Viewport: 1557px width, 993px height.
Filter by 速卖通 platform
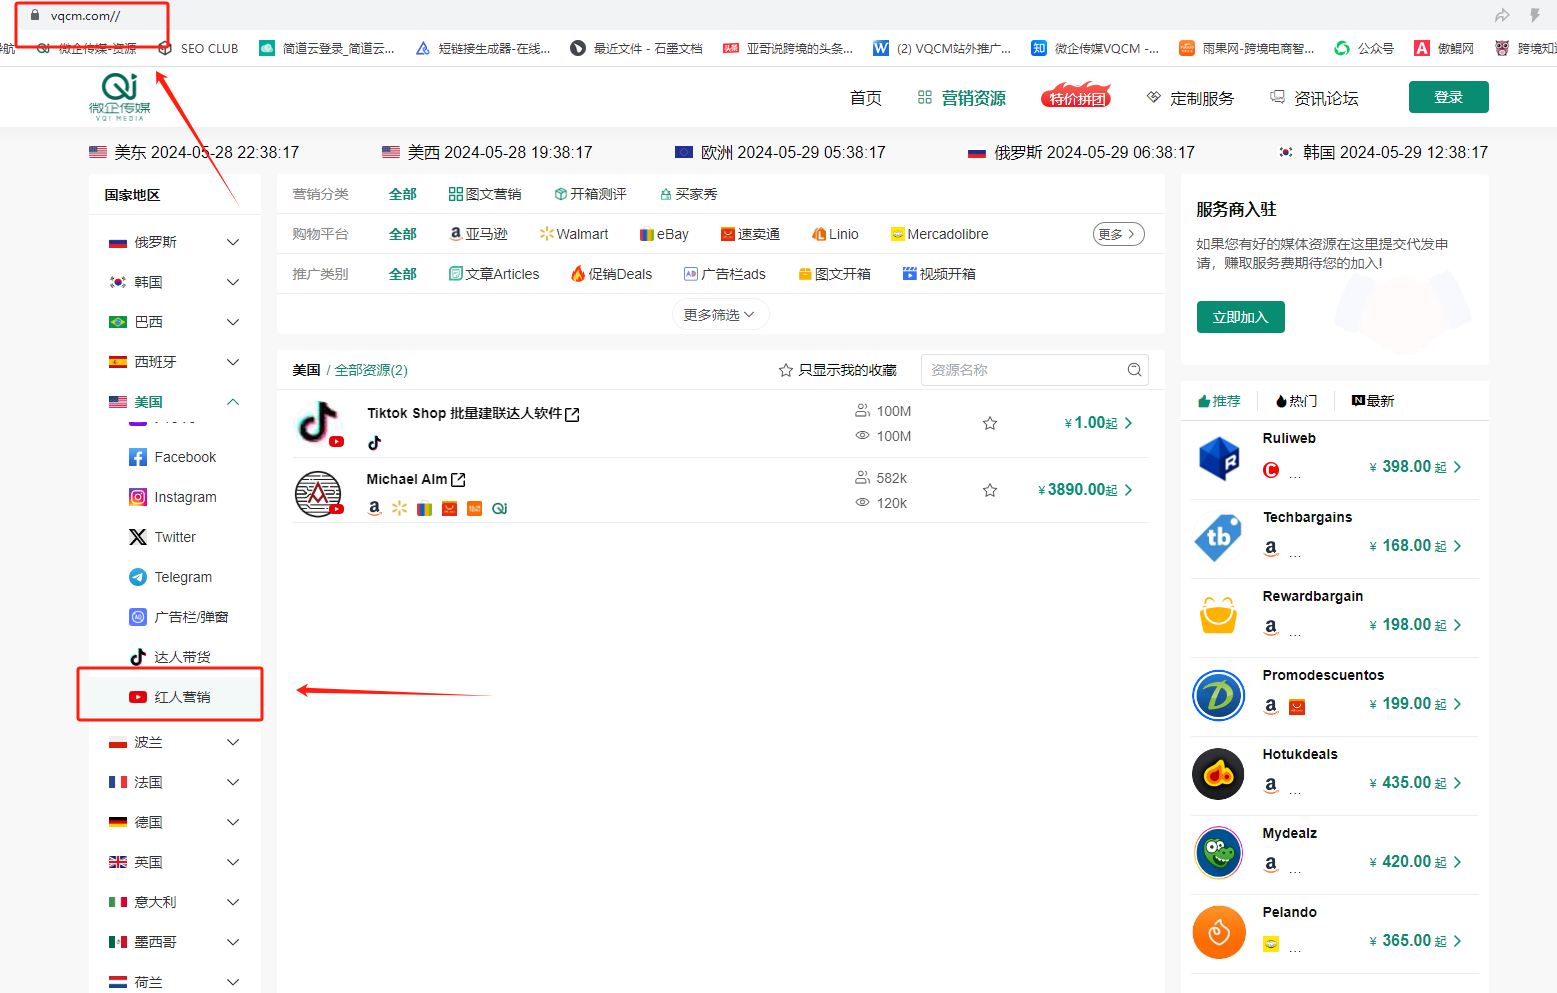coord(750,234)
